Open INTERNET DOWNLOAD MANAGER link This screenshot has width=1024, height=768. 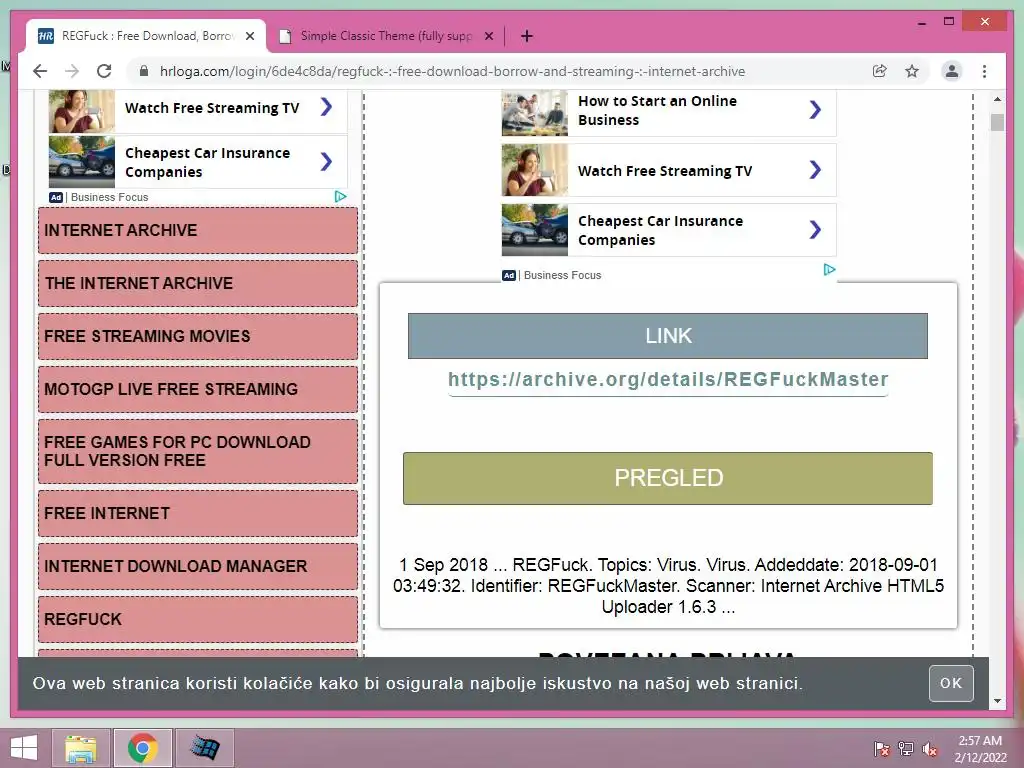pyautogui.click(x=198, y=566)
